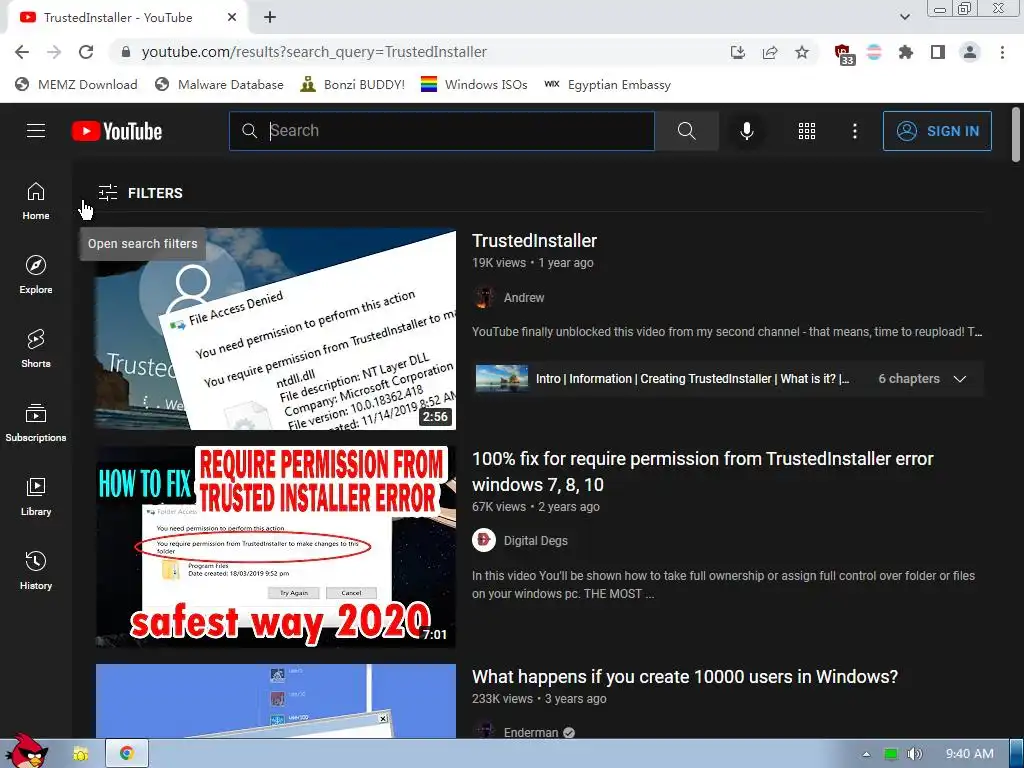Click the chapter preview thumbnail next to Intro
1024x768 pixels.
coord(502,379)
